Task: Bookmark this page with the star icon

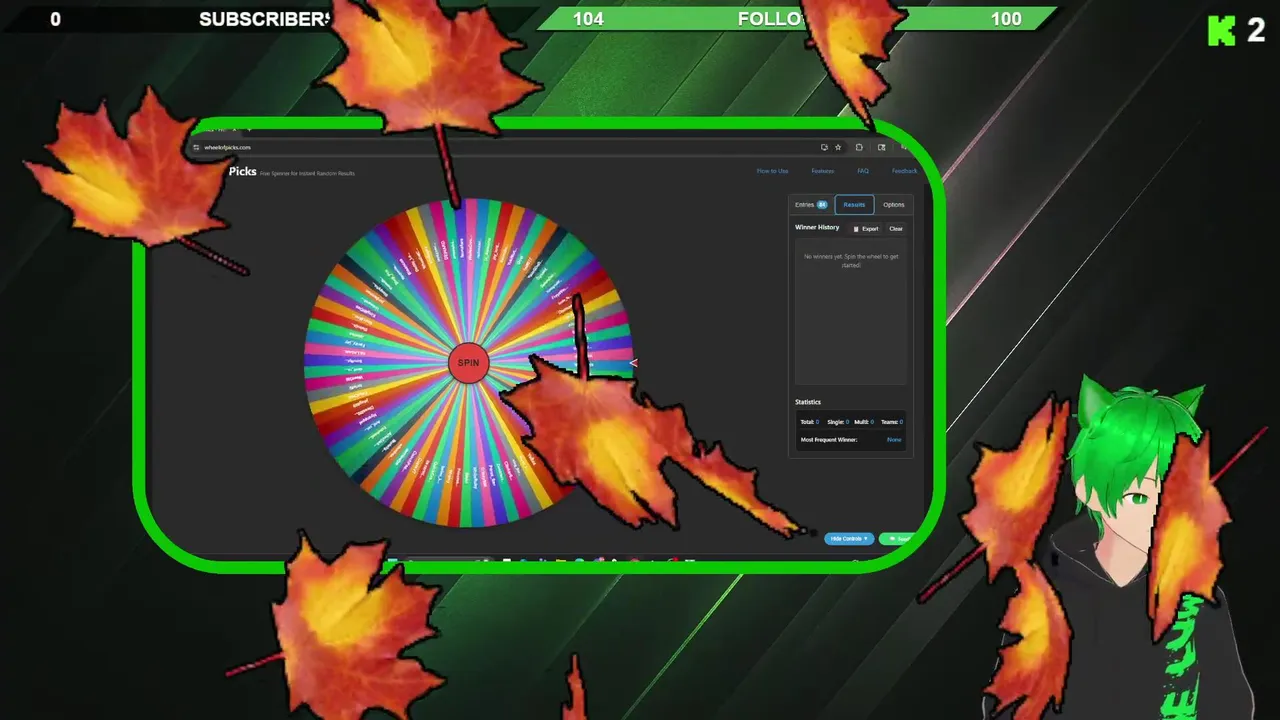Action: tap(838, 147)
